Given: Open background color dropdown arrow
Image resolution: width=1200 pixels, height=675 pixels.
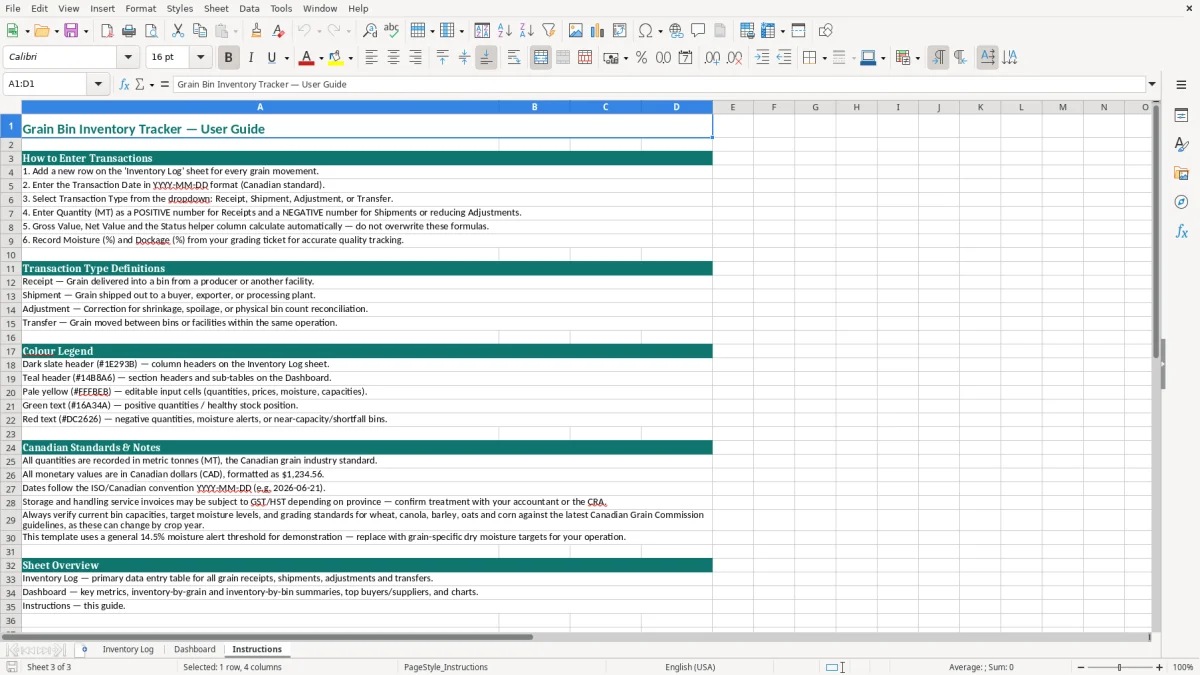Looking at the screenshot, I should pos(350,58).
